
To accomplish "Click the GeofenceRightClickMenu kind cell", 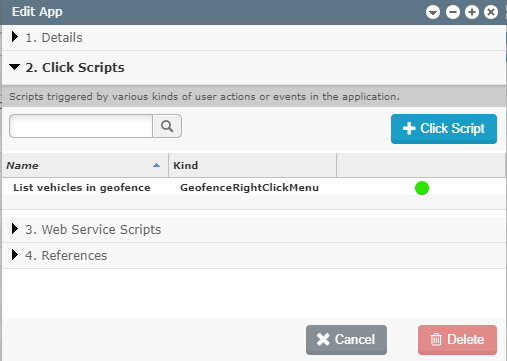I will click(249, 188).
